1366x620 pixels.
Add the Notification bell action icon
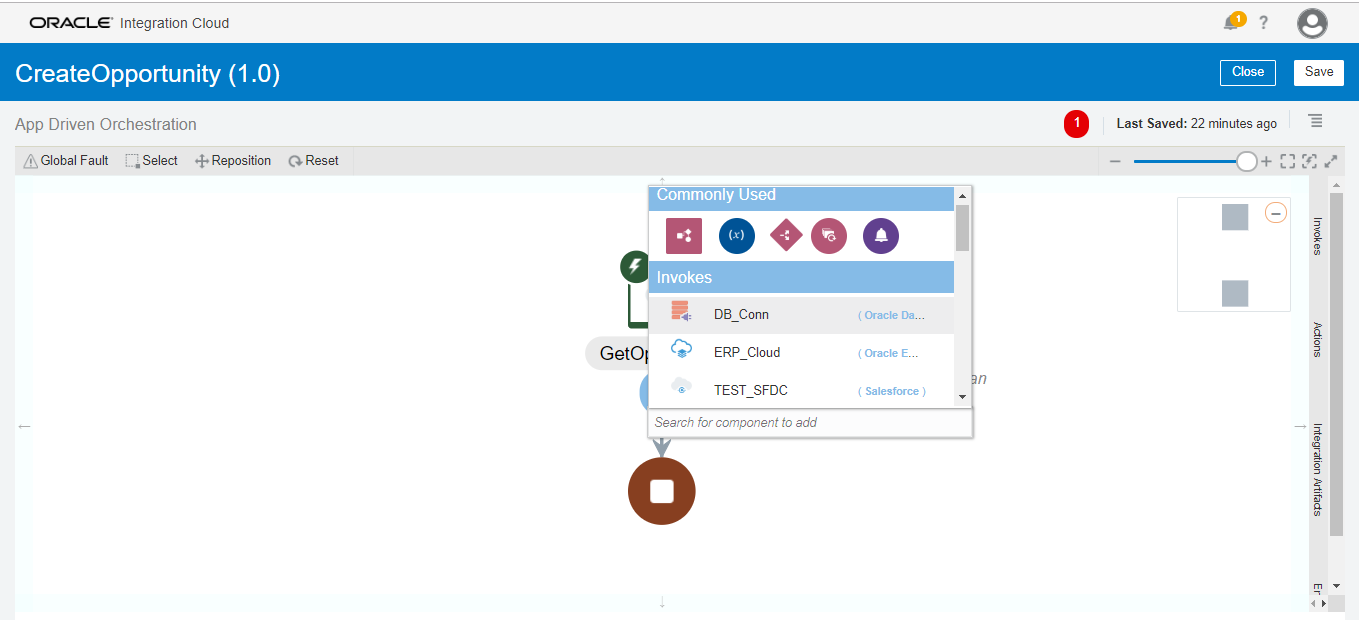coord(881,236)
